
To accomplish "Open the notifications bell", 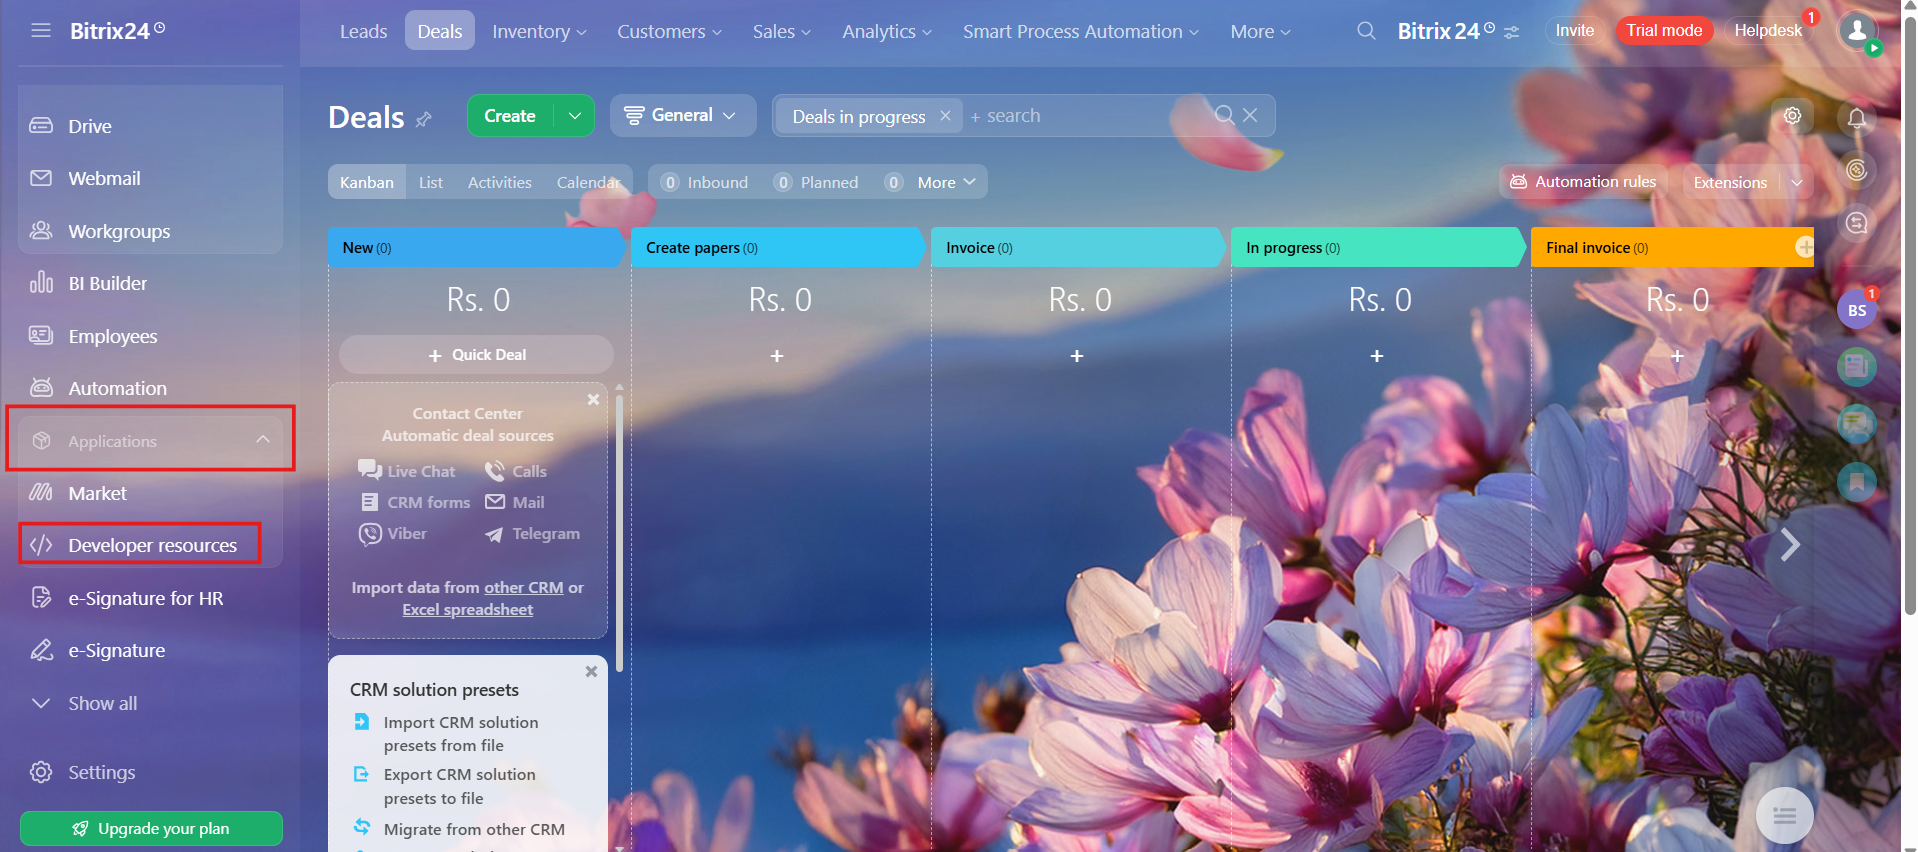I will point(1857,118).
